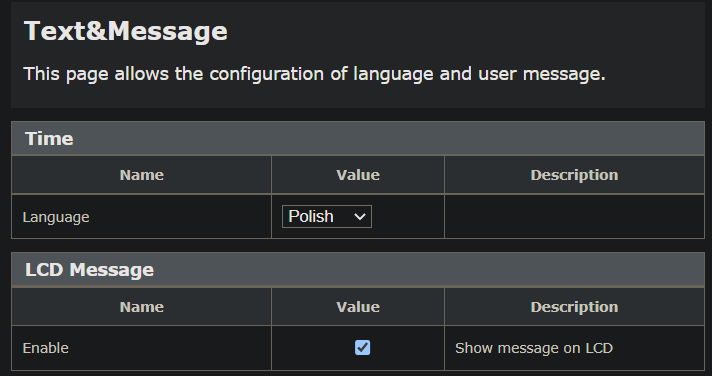This screenshot has width=712, height=376.
Task: Select the 'Show message on LCD' description
Action: coord(534,348)
